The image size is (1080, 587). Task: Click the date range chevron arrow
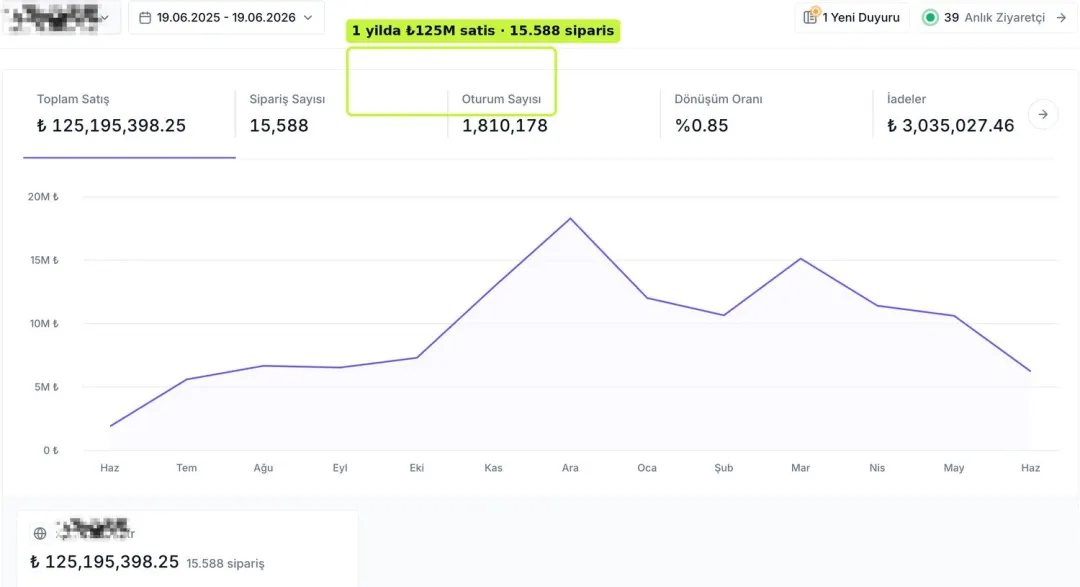(308, 18)
